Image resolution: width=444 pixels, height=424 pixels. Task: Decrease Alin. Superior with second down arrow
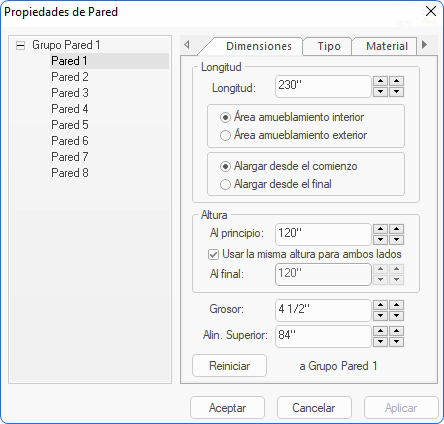(396, 342)
